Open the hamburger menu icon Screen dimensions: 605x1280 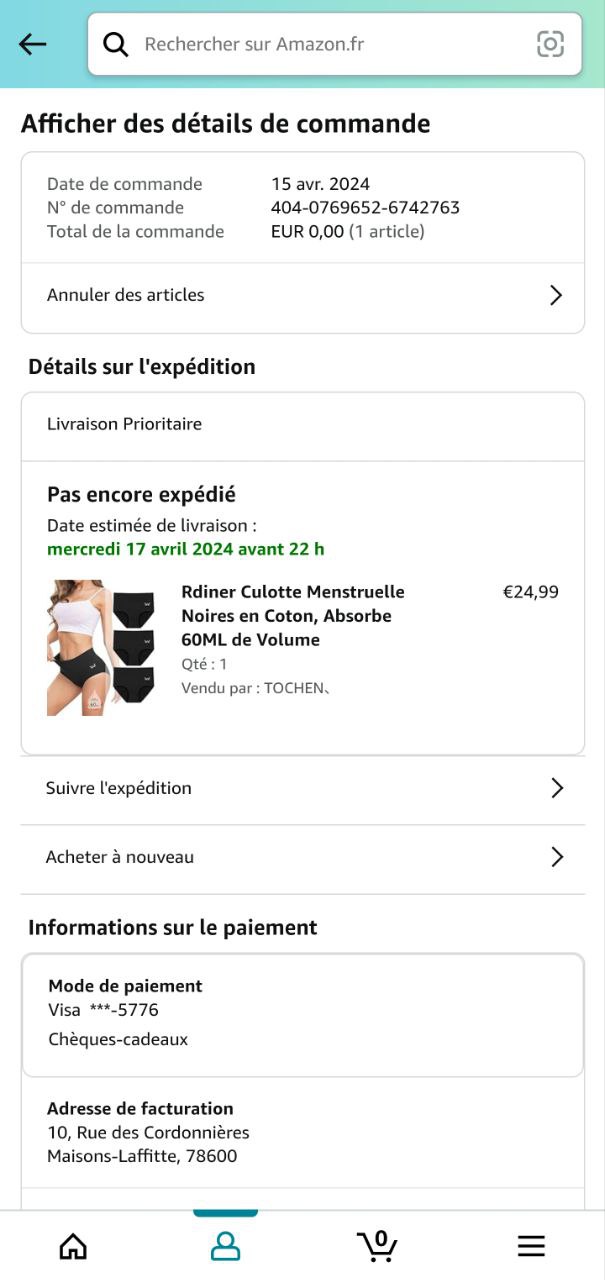tap(531, 1245)
